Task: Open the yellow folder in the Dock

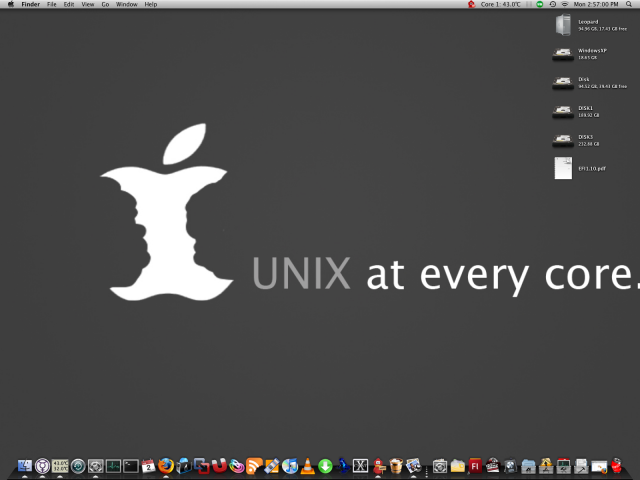Action: (x=458, y=466)
